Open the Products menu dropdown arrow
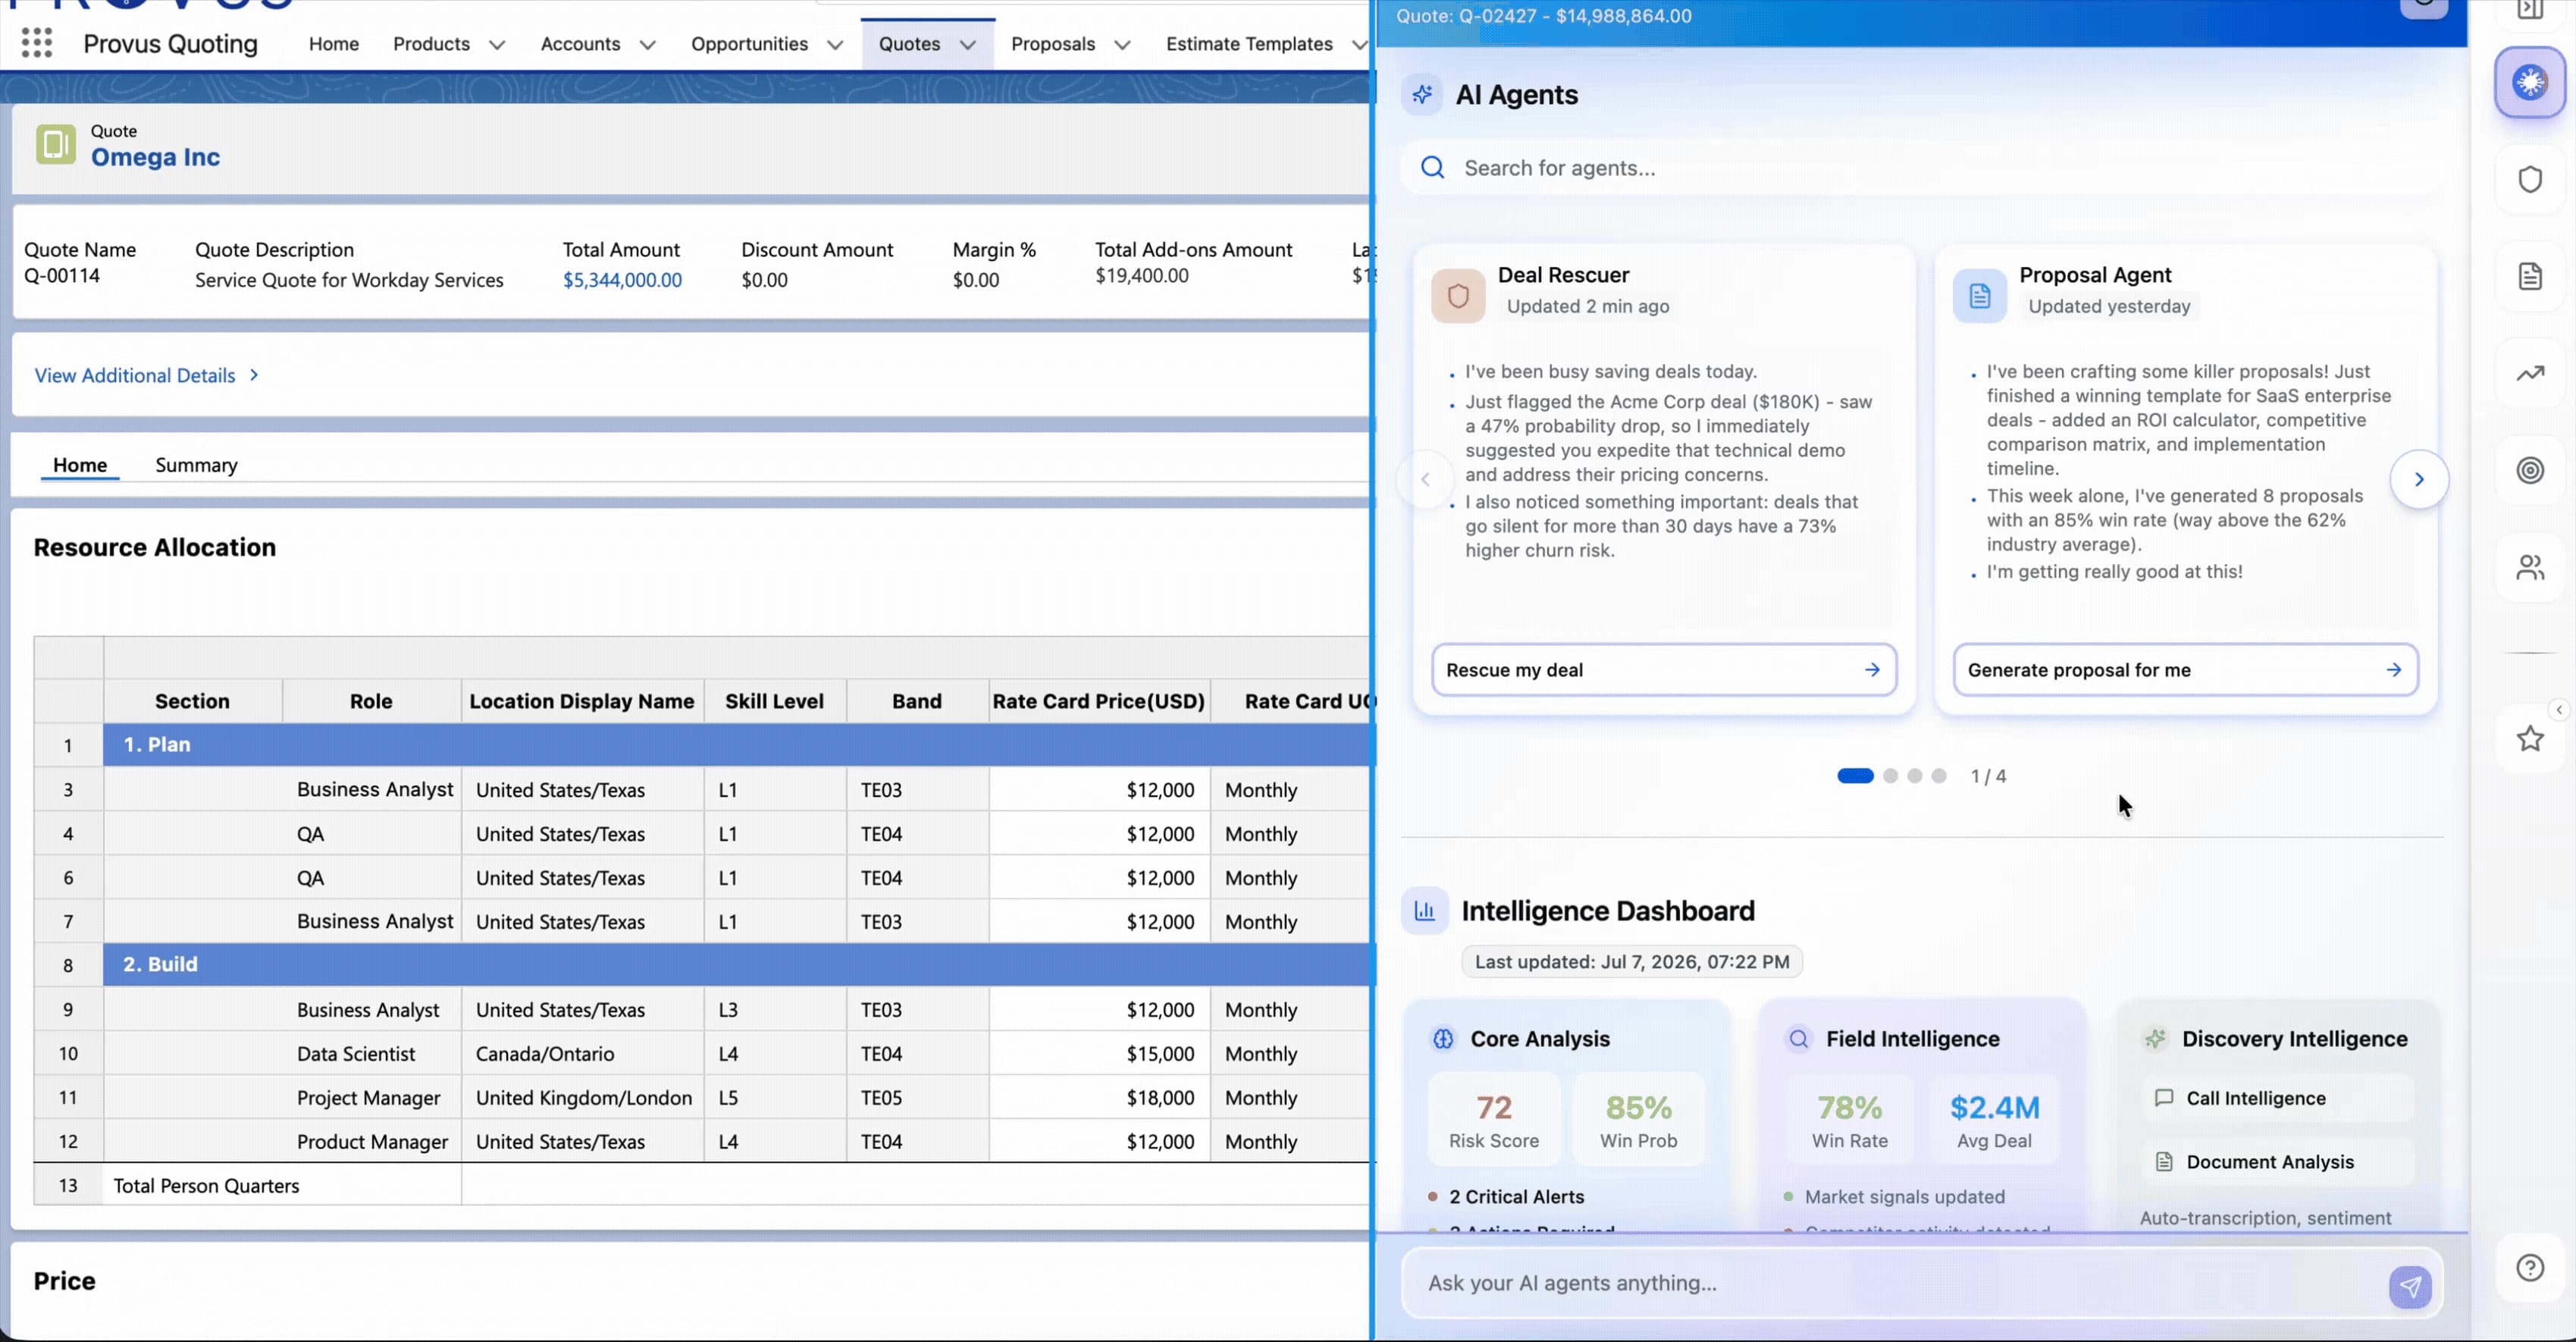The height and width of the screenshot is (1342, 2576). pos(497,45)
